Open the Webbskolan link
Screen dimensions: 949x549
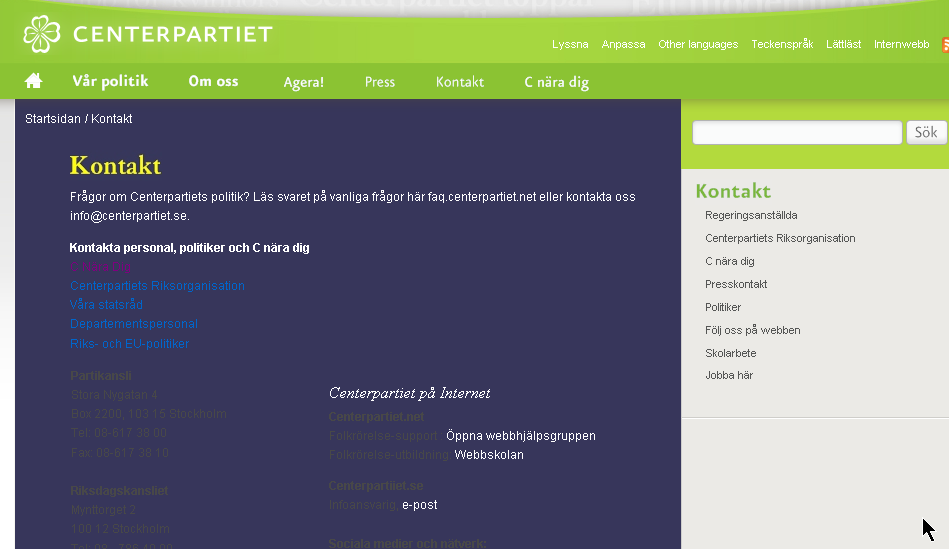pos(489,455)
